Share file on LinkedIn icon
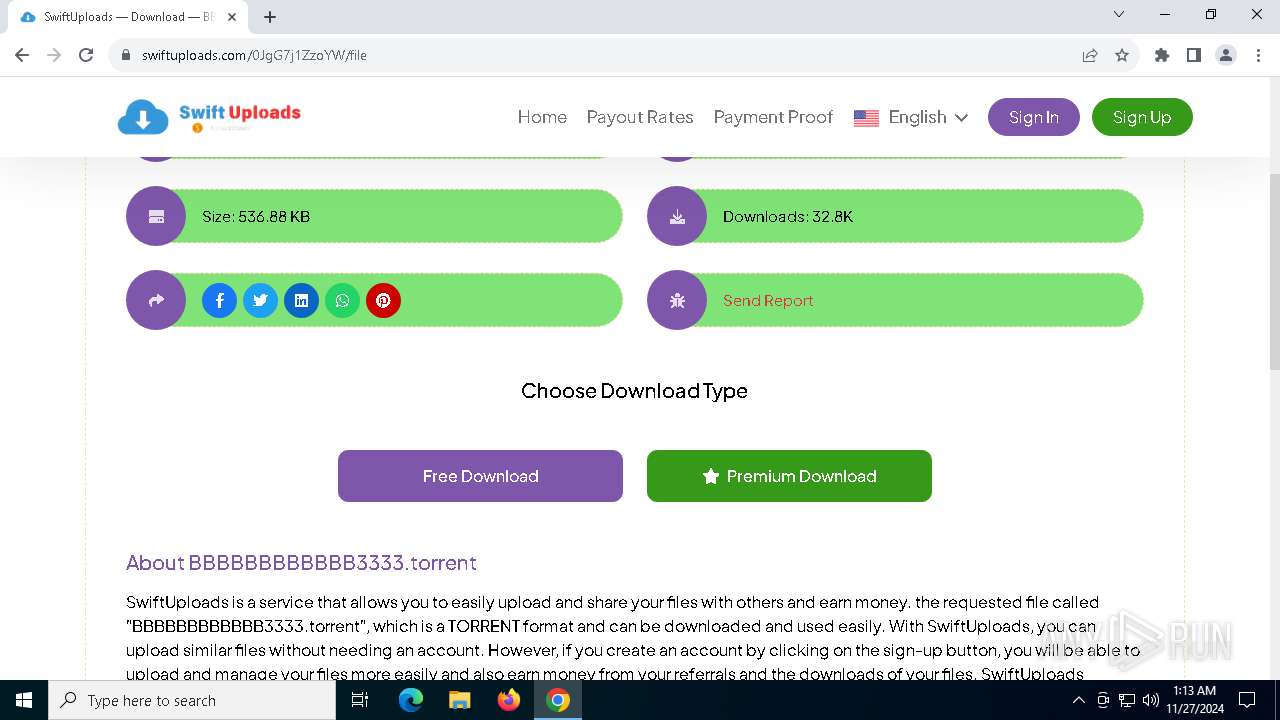 (x=301, y=300)
